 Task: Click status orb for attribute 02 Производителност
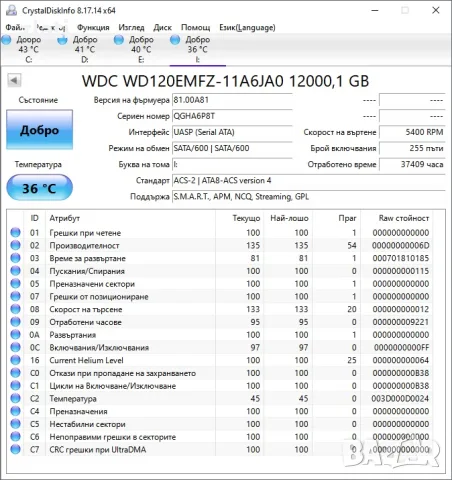click(x=15, y=245)
